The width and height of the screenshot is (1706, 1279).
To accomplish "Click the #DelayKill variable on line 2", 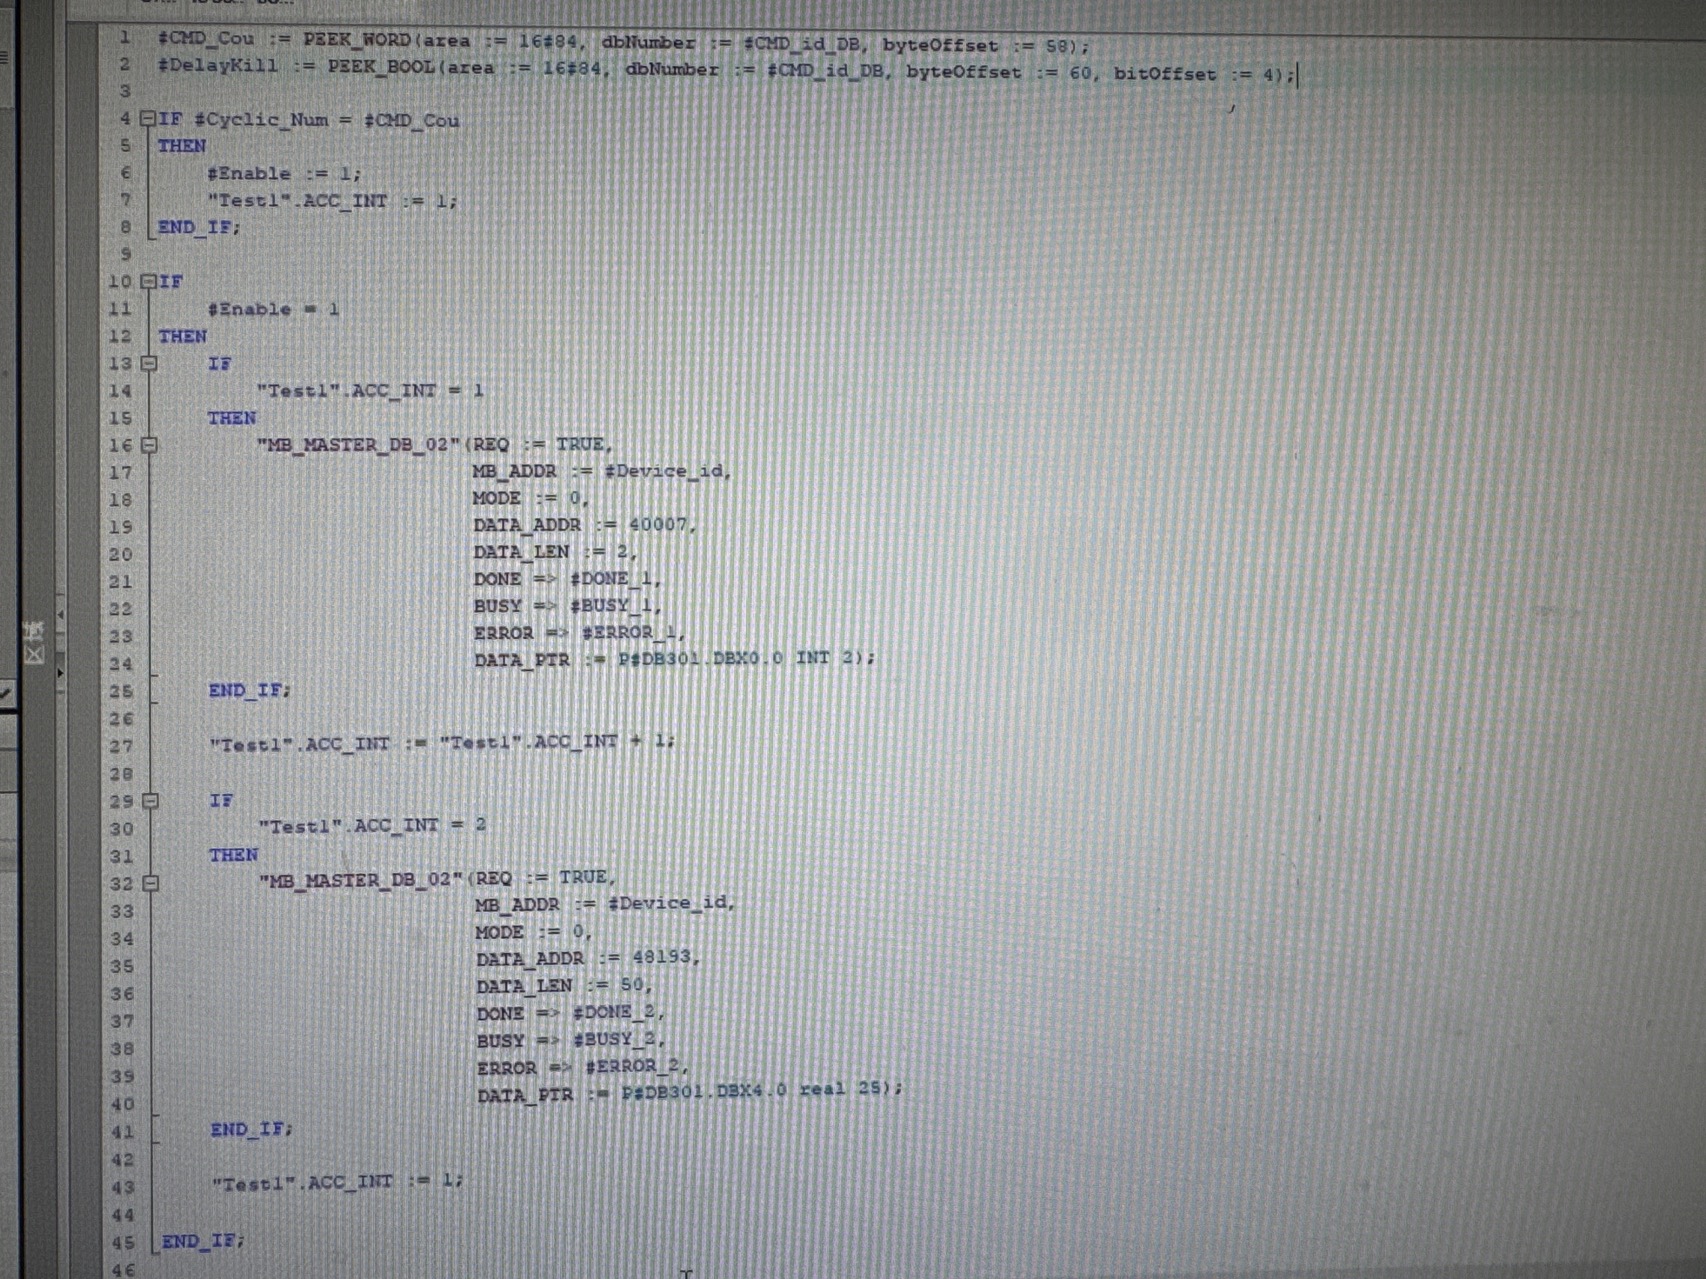I will (217, 65).
